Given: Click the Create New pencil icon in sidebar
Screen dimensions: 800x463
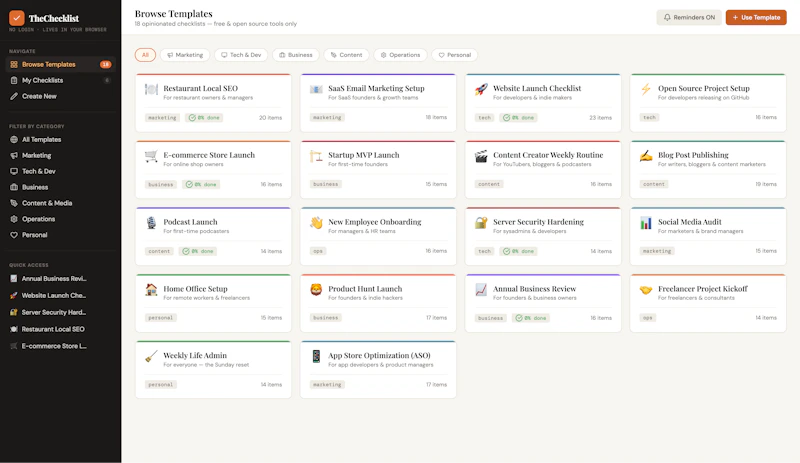Looking at the screenshot, I should [x=14, y=96].
